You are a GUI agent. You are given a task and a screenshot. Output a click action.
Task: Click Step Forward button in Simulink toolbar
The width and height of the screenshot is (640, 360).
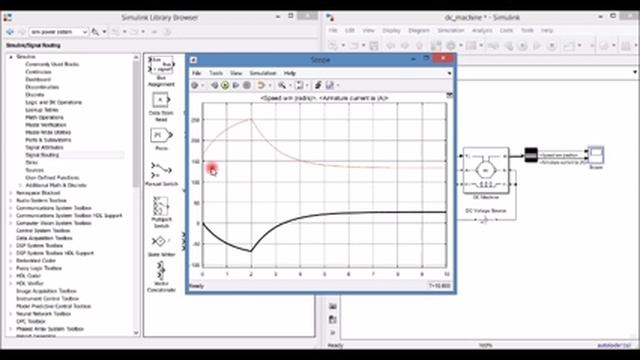coord(537,46)
